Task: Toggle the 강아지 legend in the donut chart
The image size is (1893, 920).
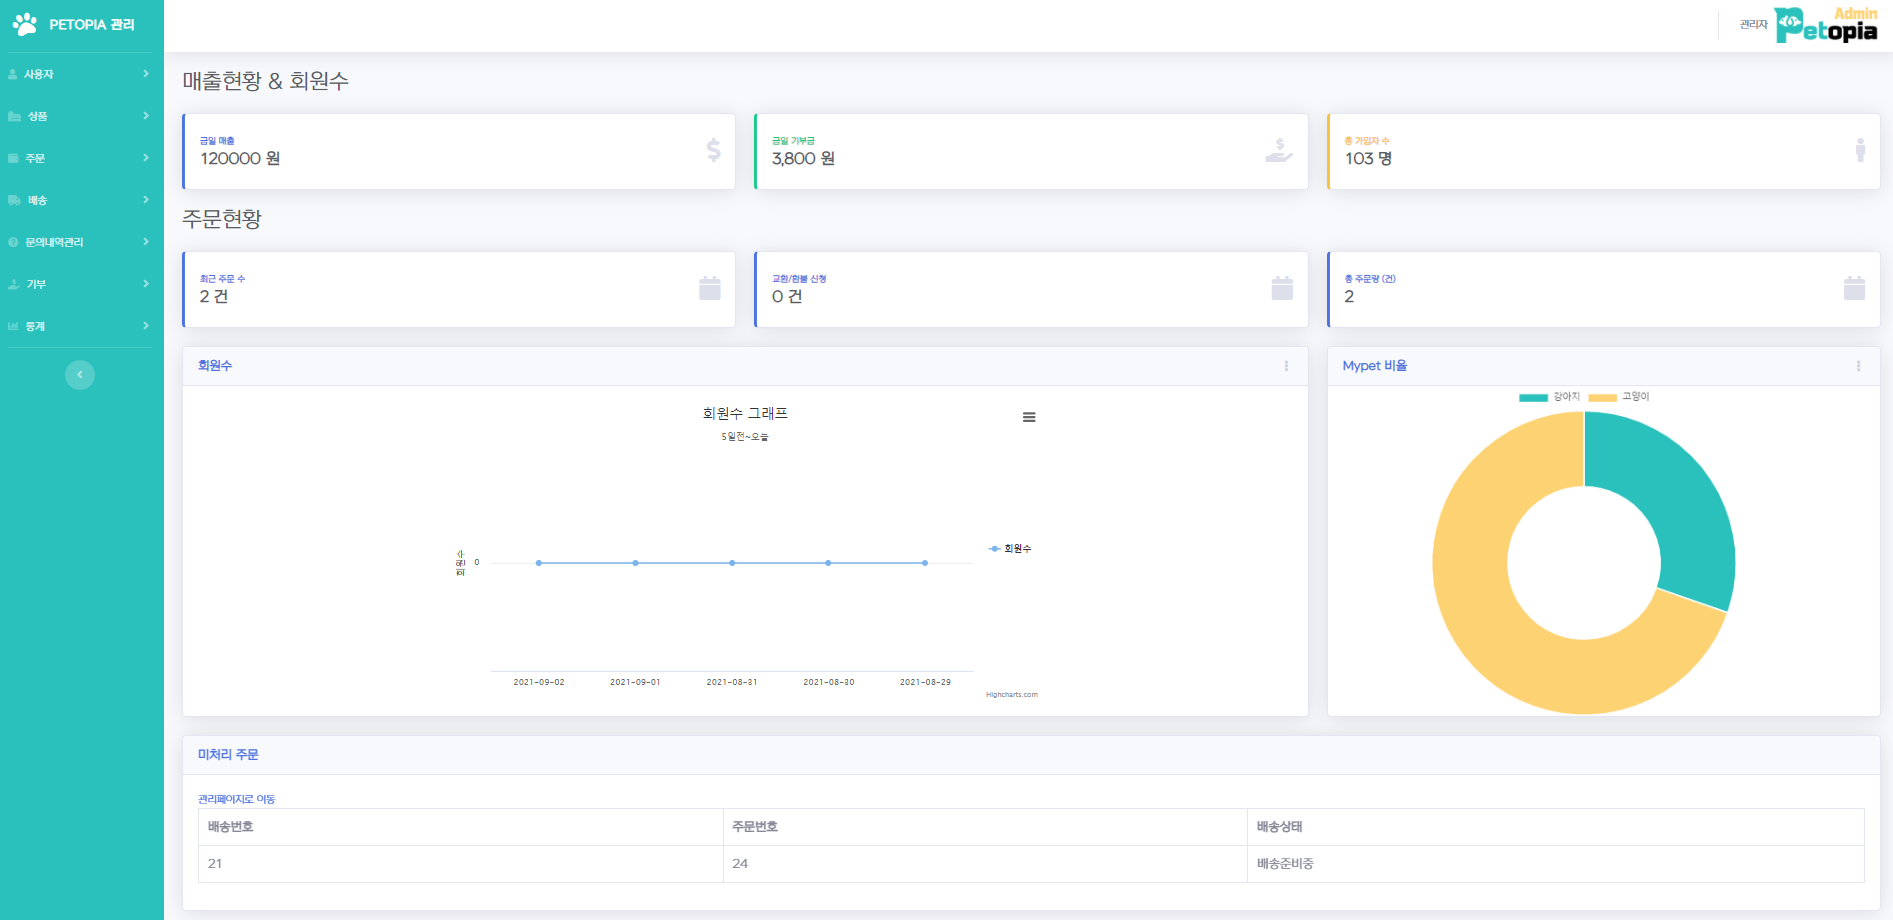Action: (1550, 397)
